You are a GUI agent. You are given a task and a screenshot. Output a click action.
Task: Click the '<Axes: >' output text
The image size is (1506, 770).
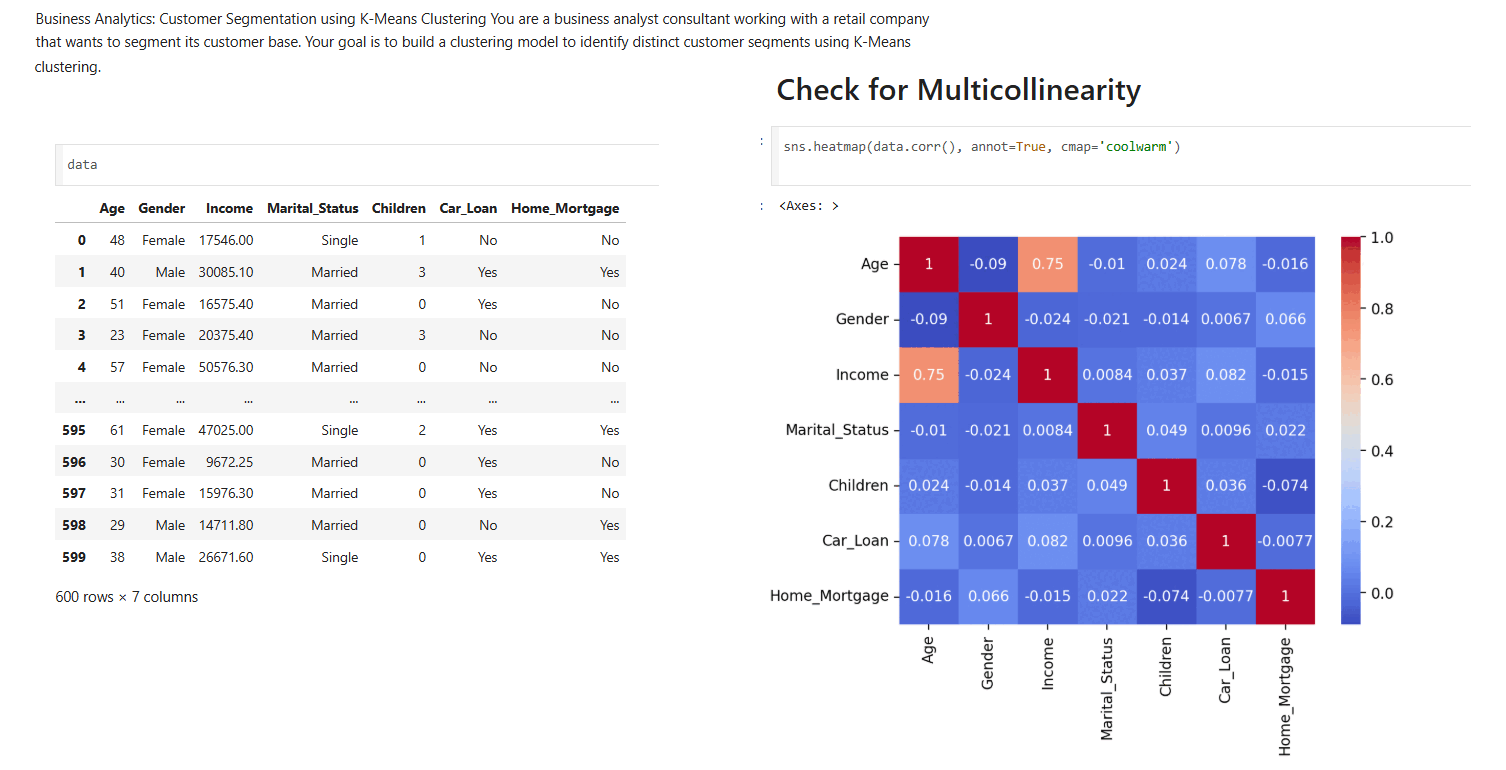tap(808, 206)
